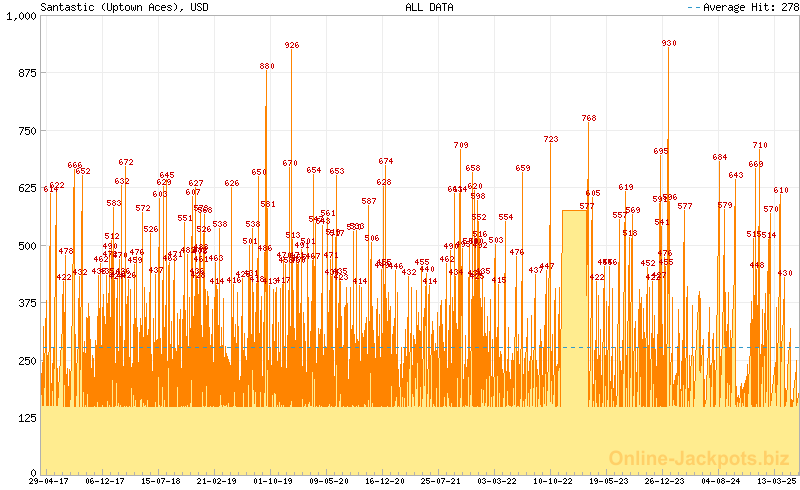
Task: Click the 684 data label
Action: 720,158
